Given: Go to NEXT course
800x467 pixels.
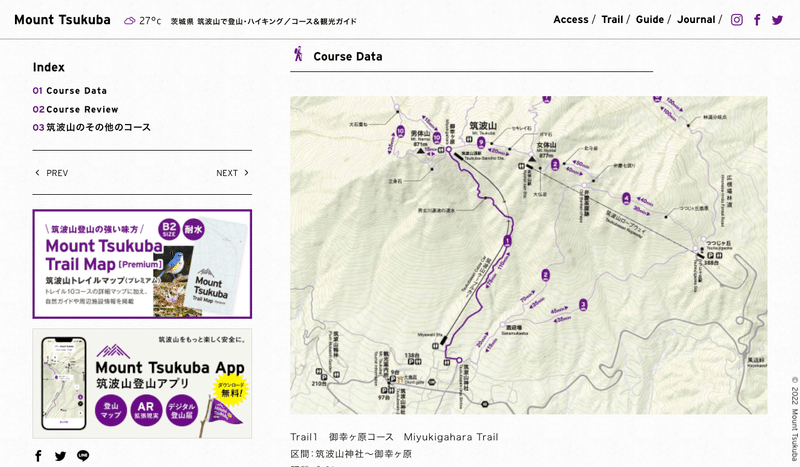Looking at the screenshot, I should (232, 173).
